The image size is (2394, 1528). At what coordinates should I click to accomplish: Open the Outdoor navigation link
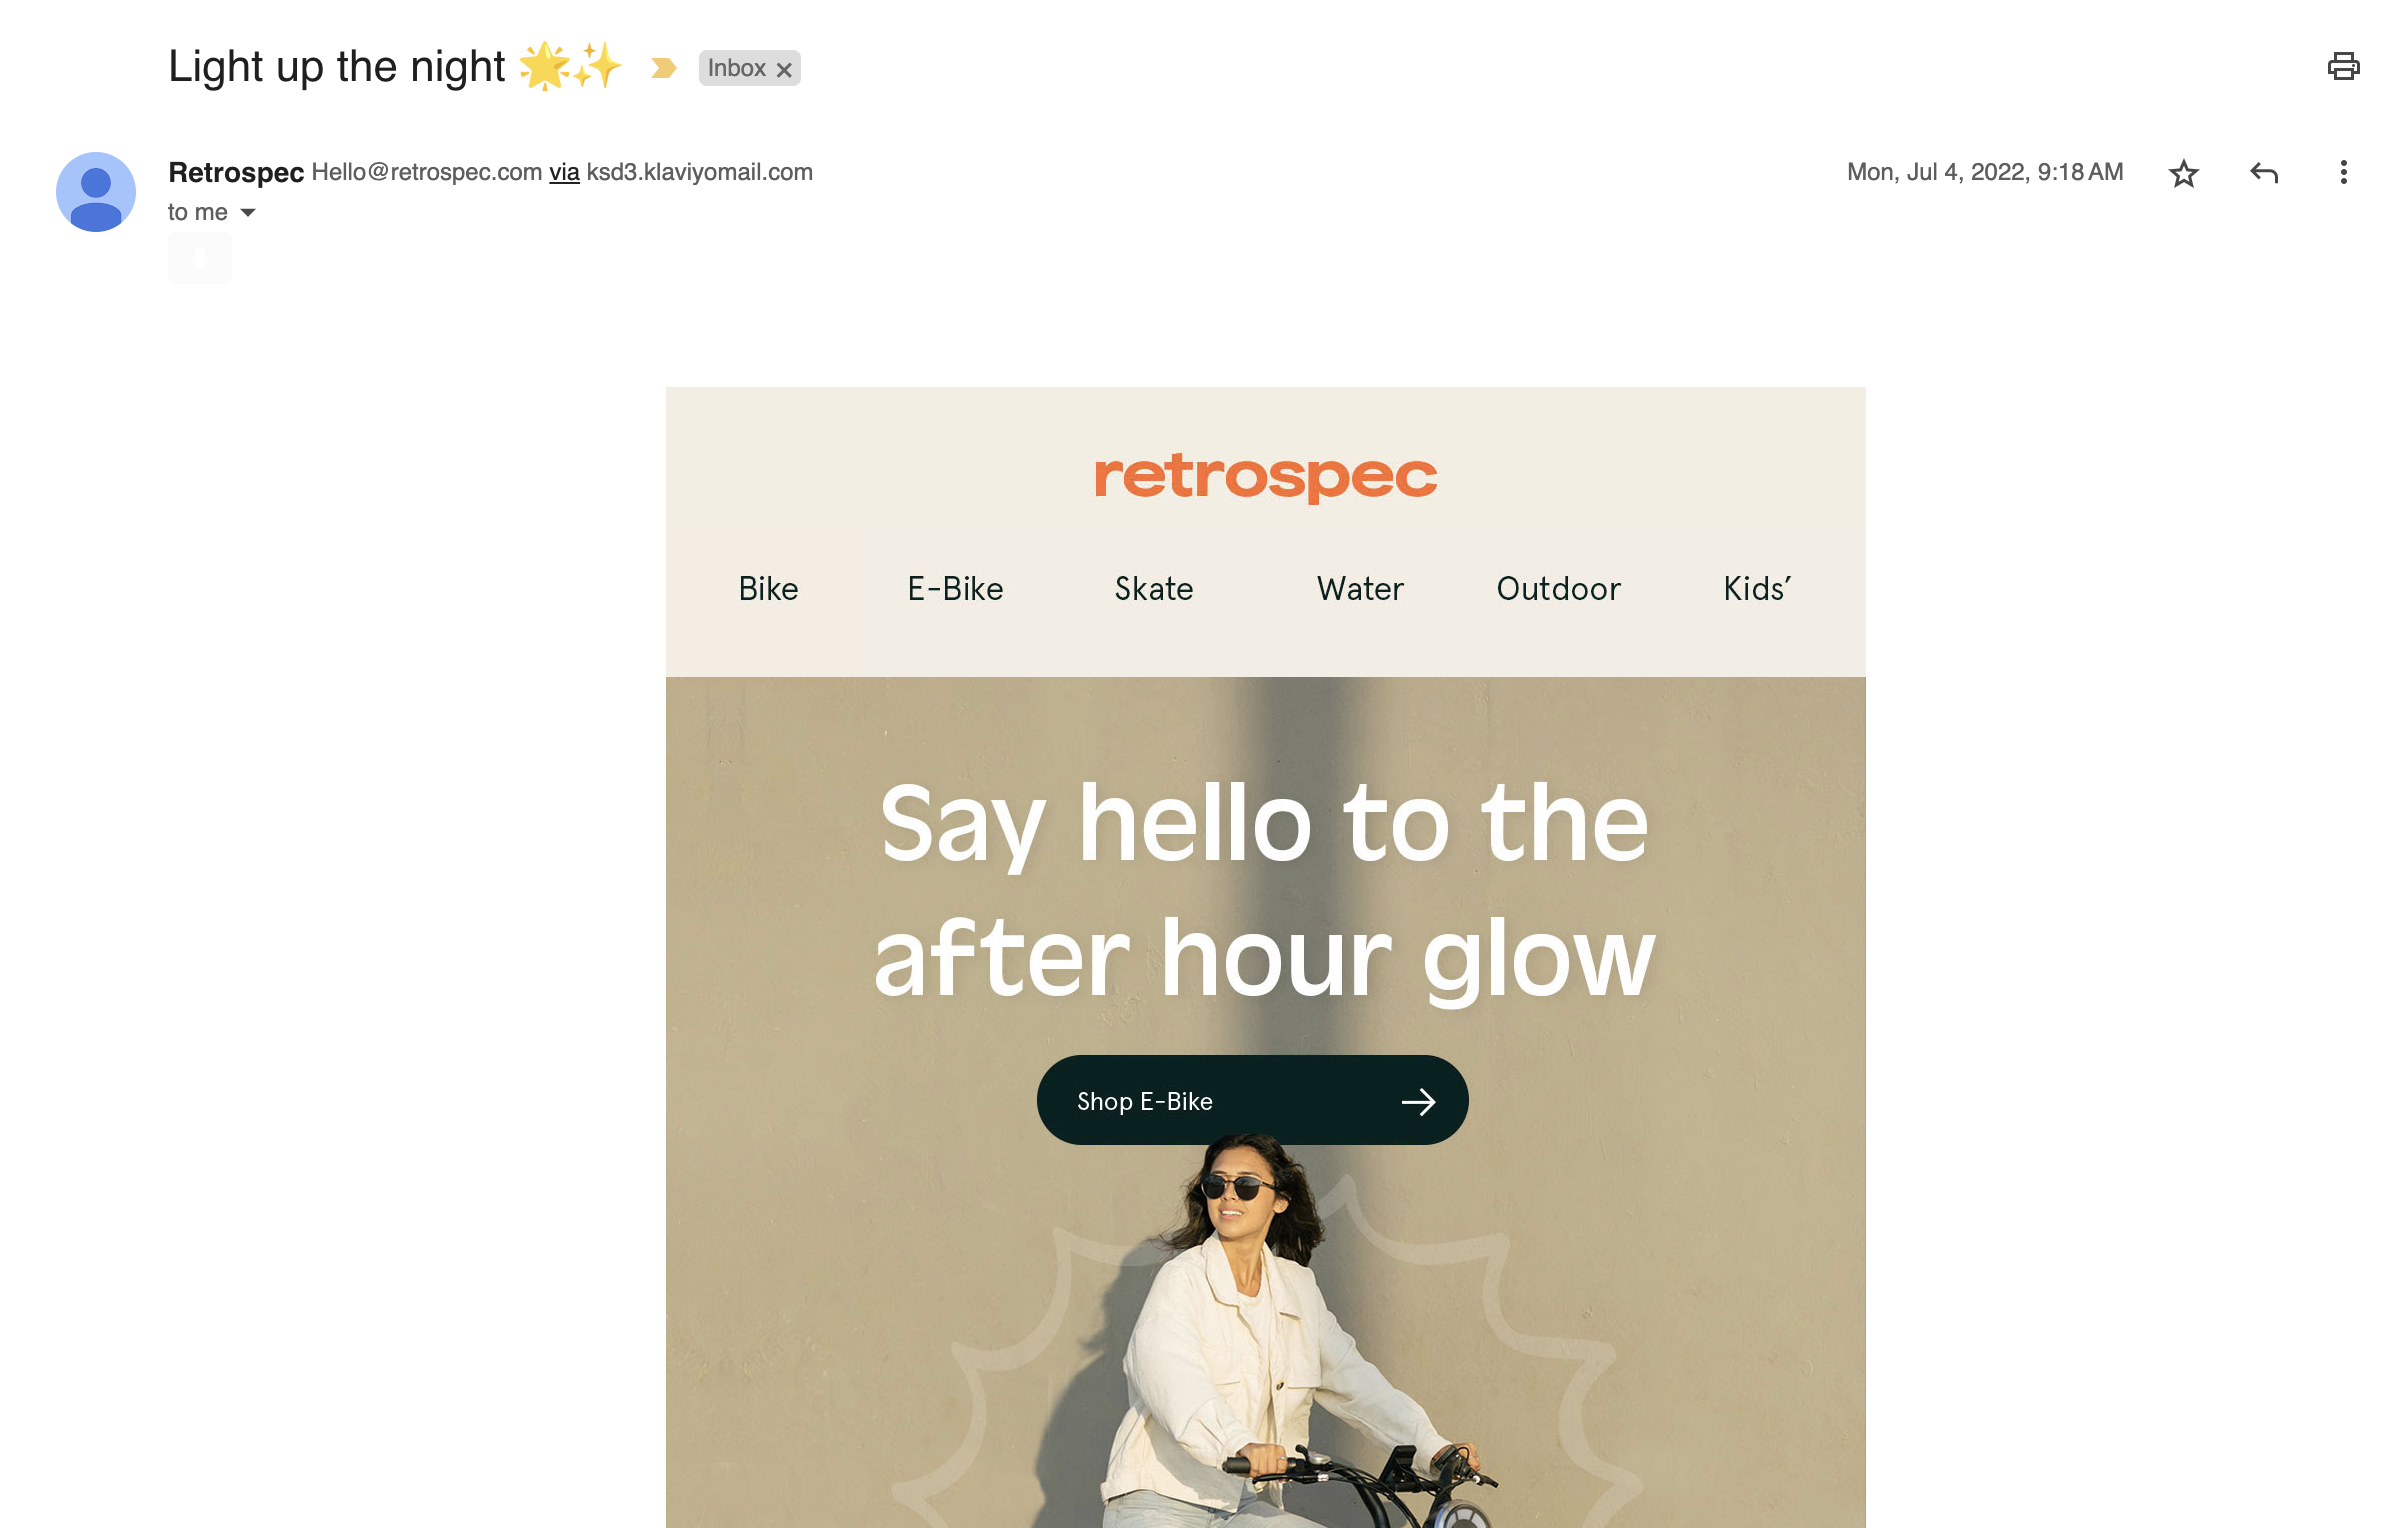(x=1558, y=589)
